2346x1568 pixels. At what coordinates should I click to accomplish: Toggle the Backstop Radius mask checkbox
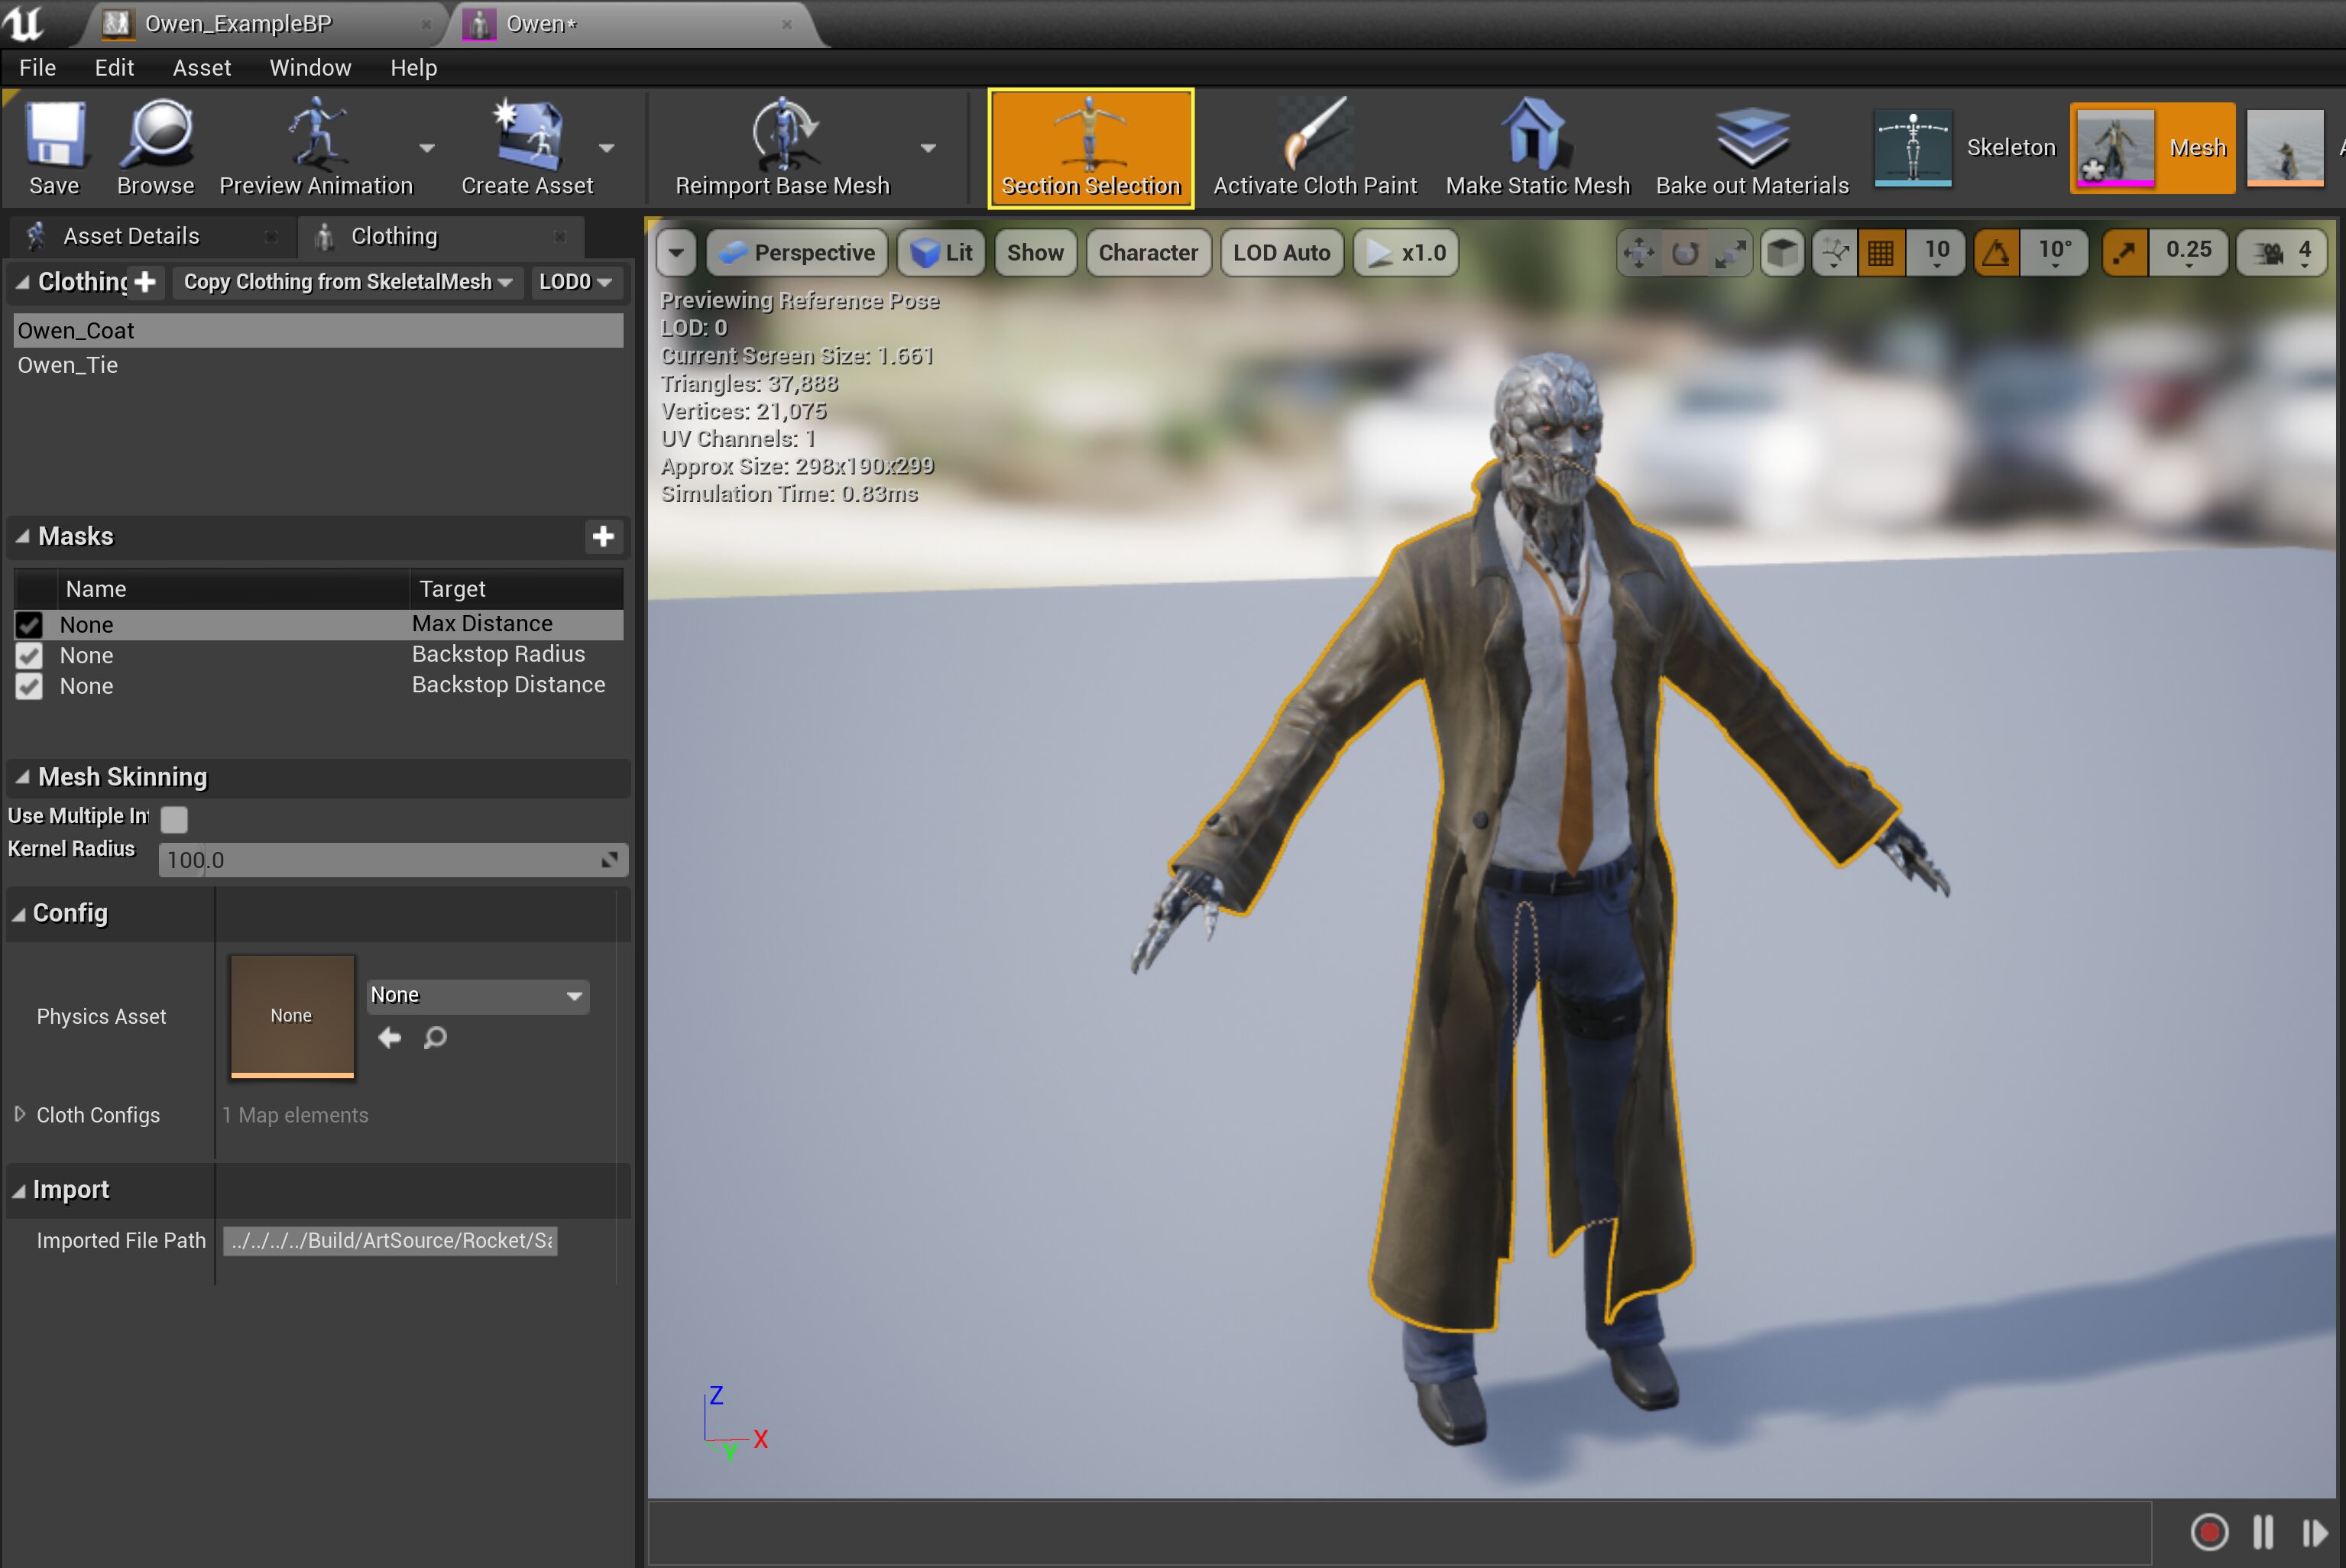[x=29, y=656]
